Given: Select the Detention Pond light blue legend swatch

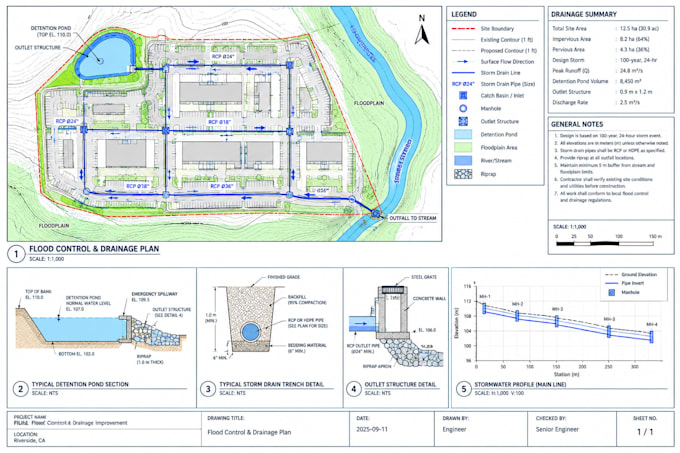Looking at the screenshot, I should (463, 134).
